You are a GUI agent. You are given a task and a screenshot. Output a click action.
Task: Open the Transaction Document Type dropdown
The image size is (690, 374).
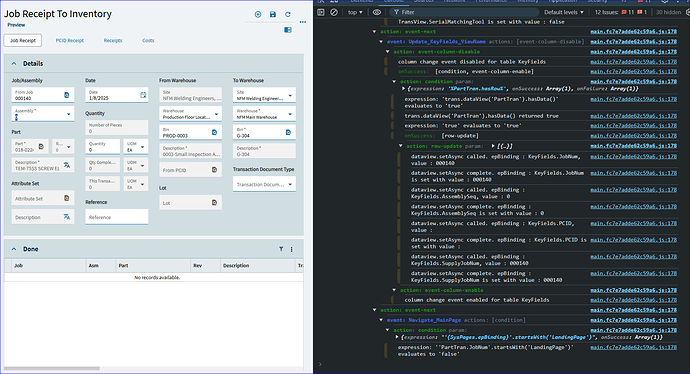point(264,184)
